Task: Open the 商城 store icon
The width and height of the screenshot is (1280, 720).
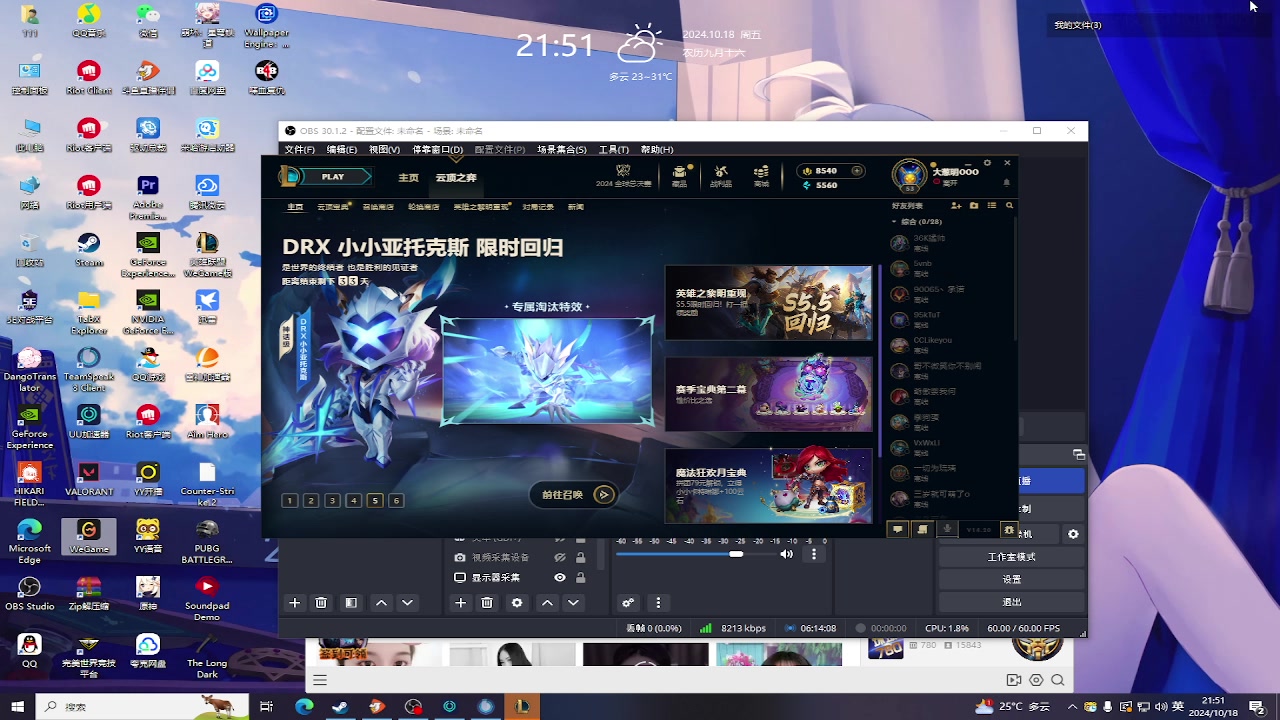Action: pos(761,176)
